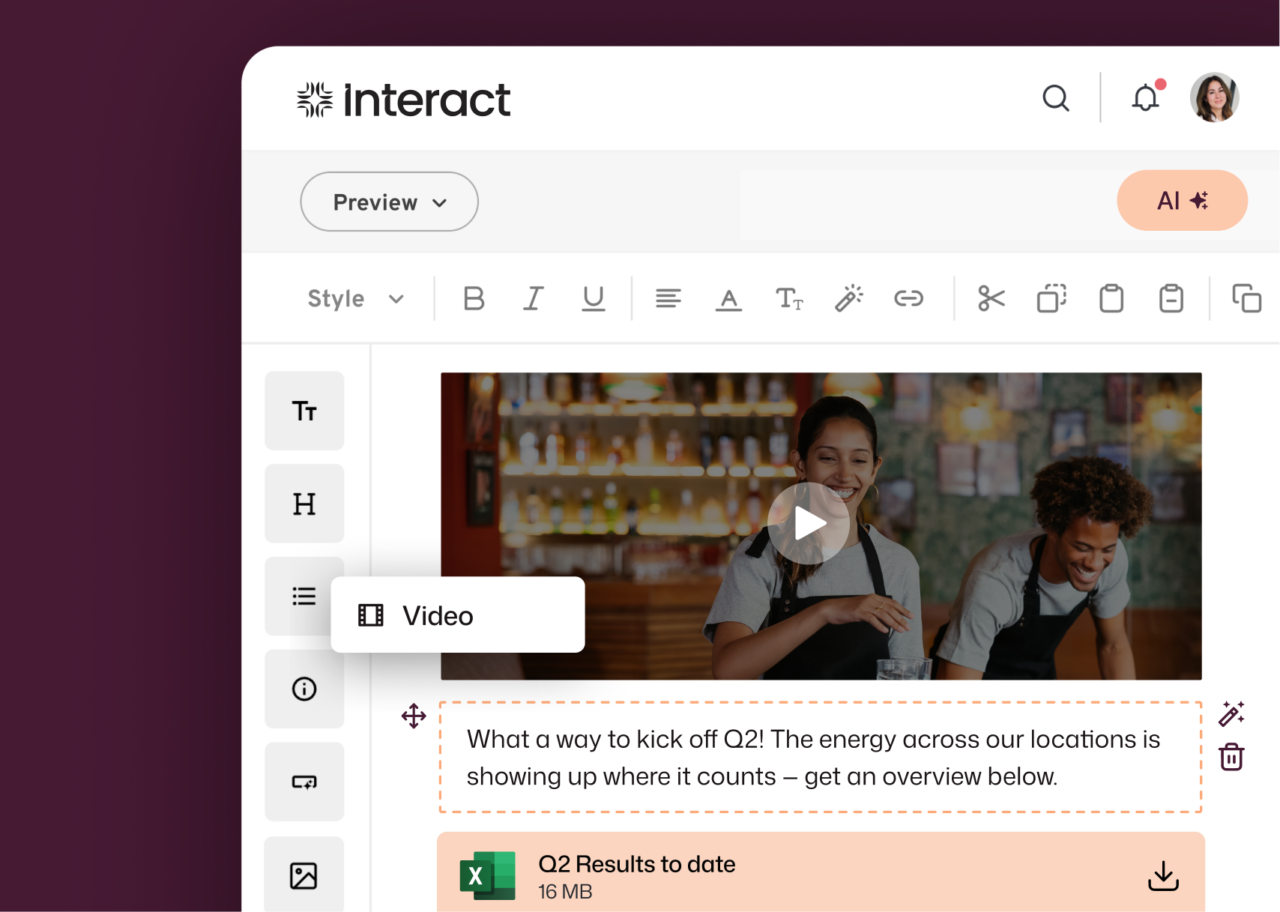Image resolution: width=1280 pixels, height=912 pixels.
Task: Click into the Q2 kick-off text block
Action: coord(820,757)
